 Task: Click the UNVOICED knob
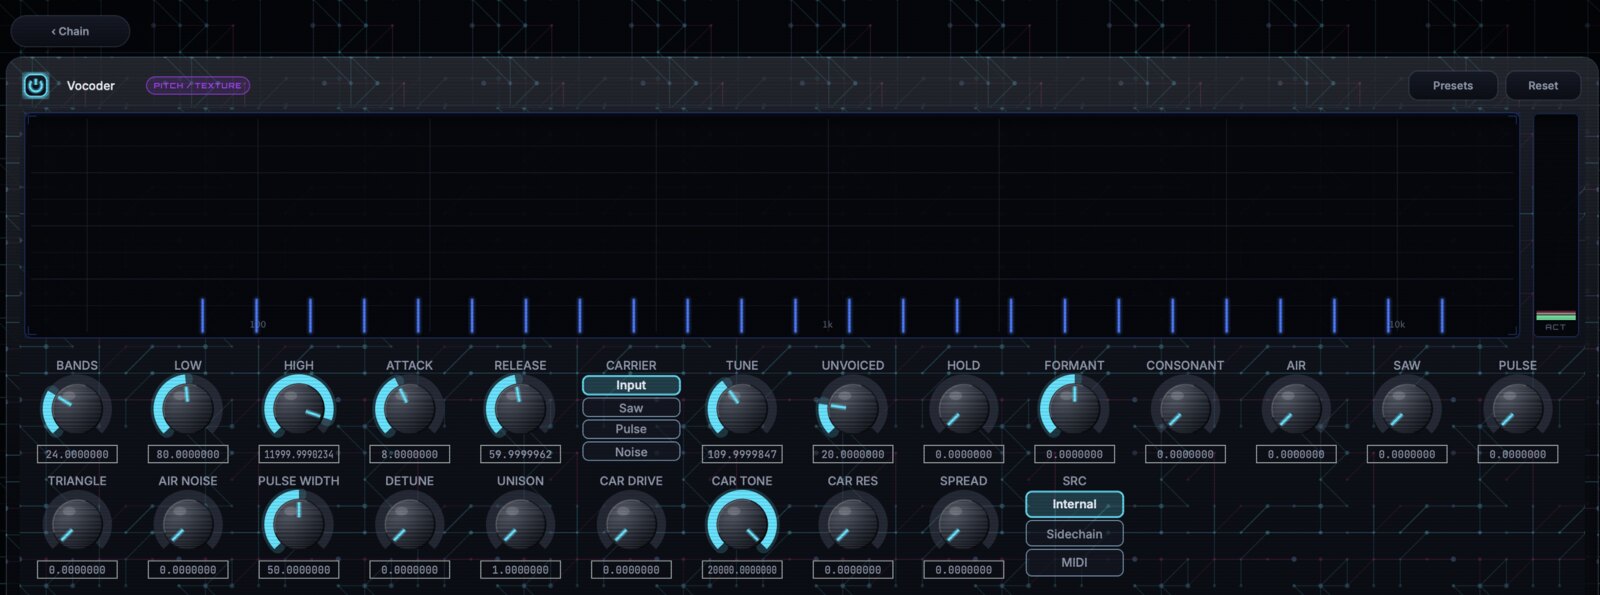(x=853, y=409)
